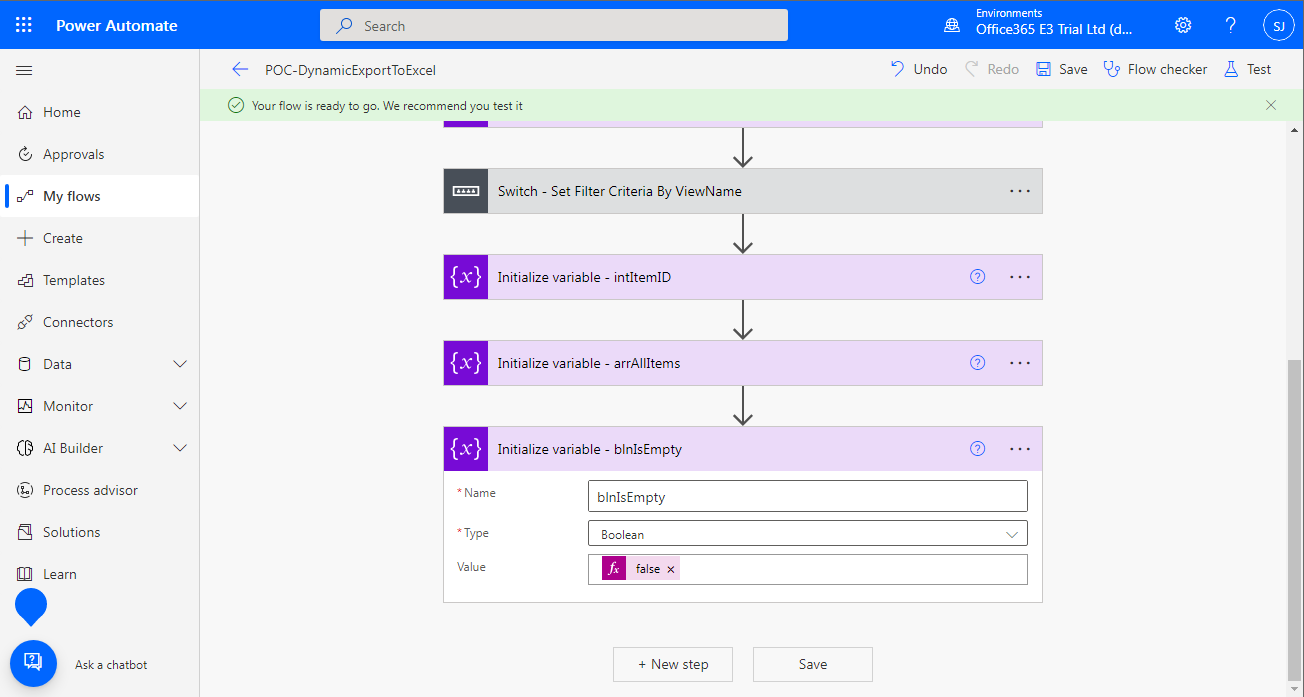Expand the Data section chevron

[x=181, y=364]
